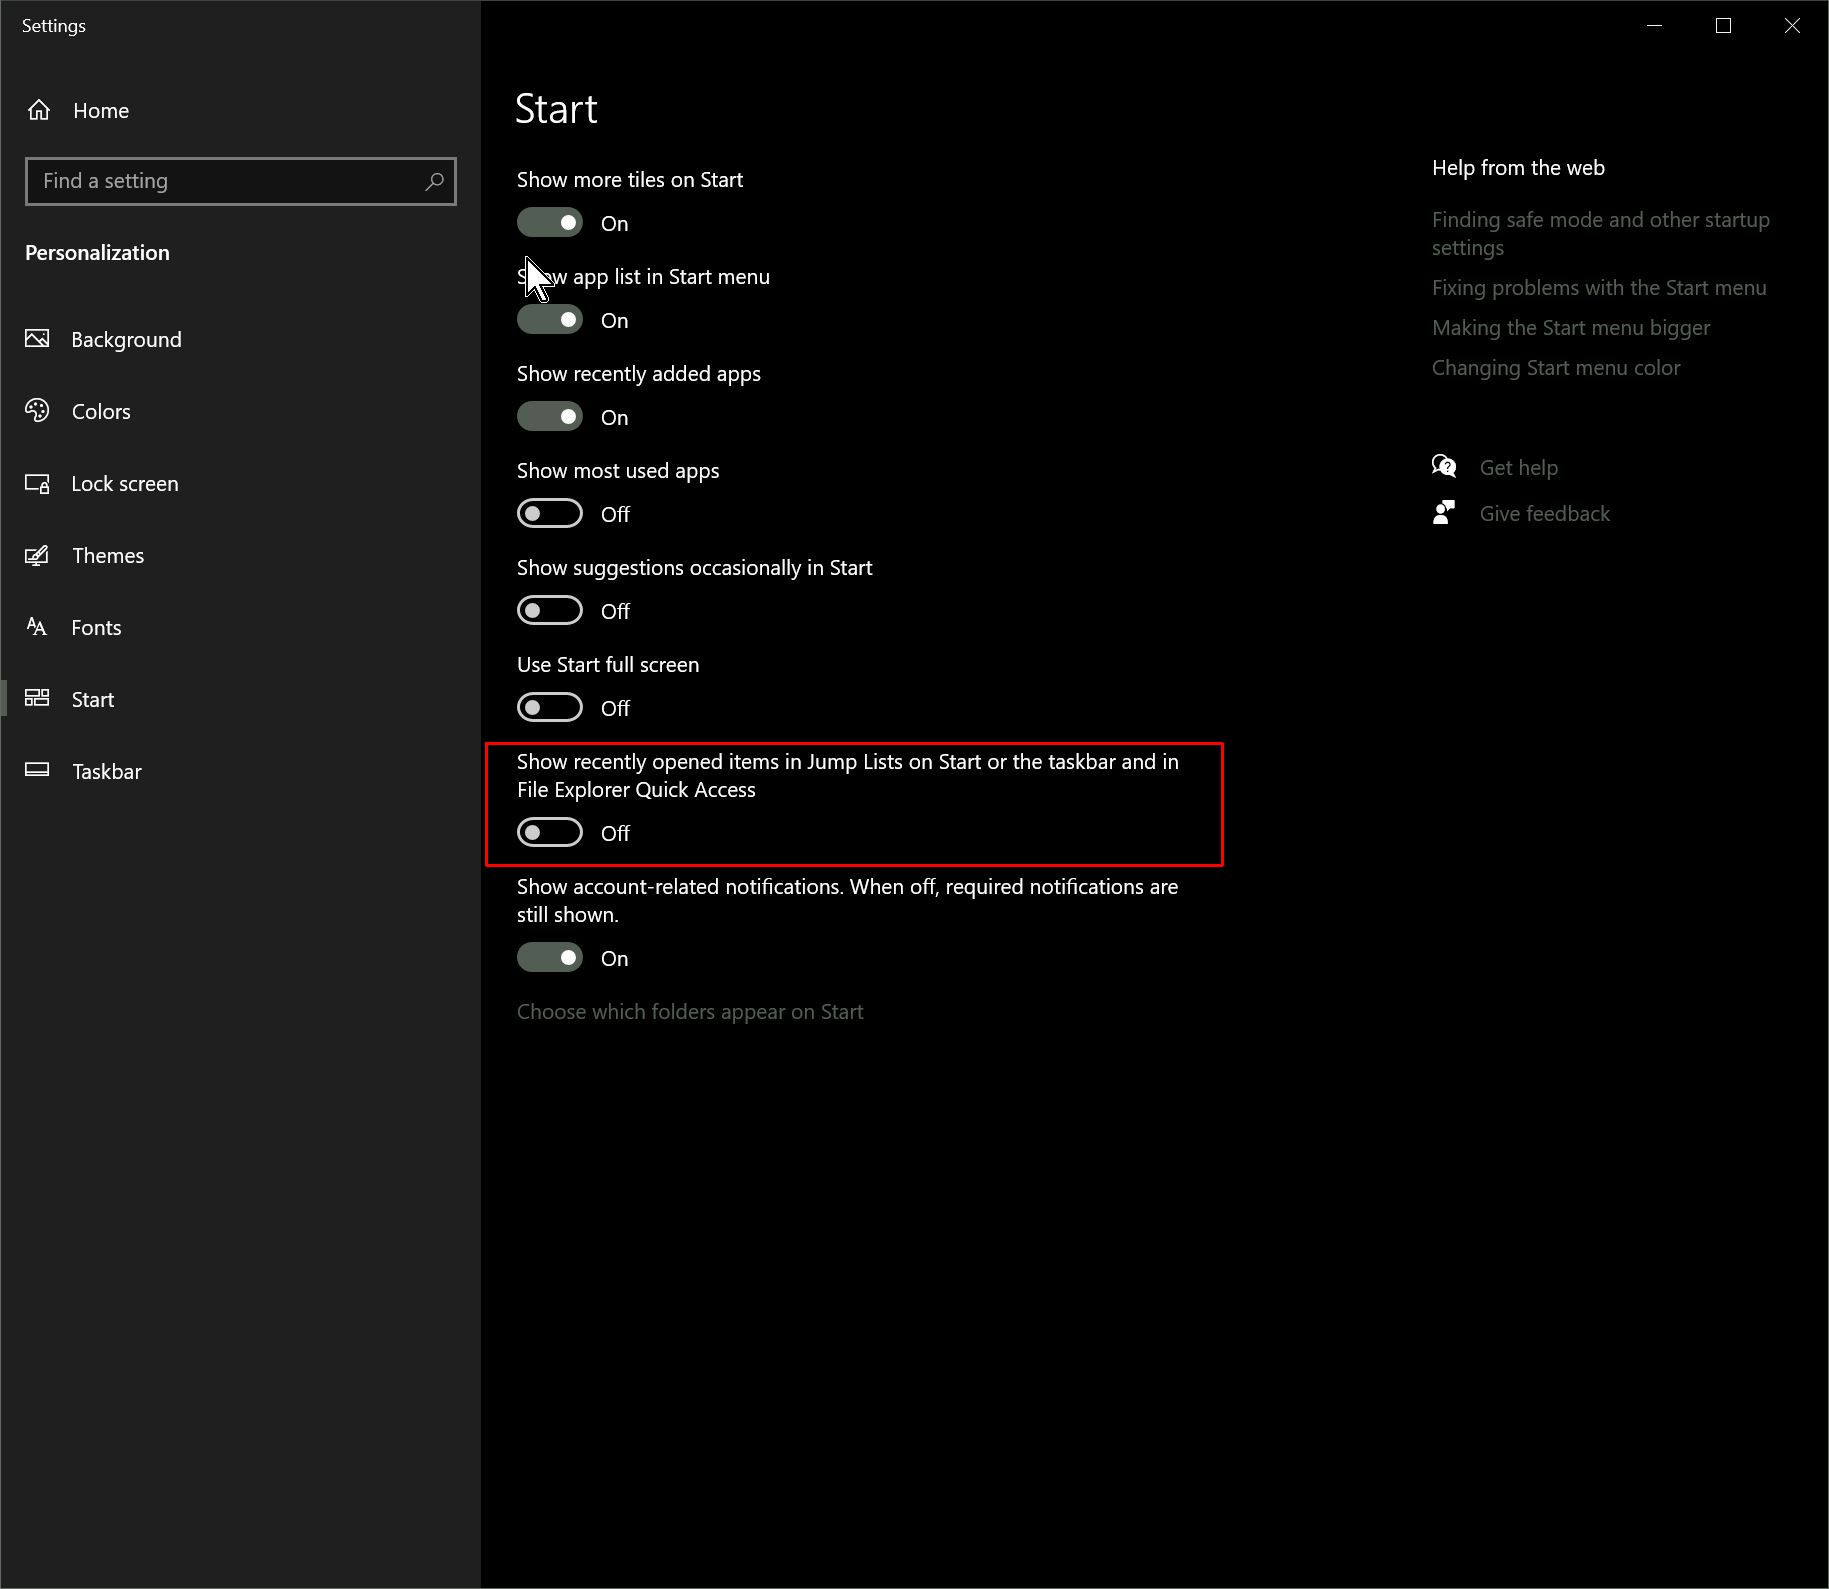Click the Themes icon
The image size is (1829, 1589).
pyautogui.click(x=37, y=556)
